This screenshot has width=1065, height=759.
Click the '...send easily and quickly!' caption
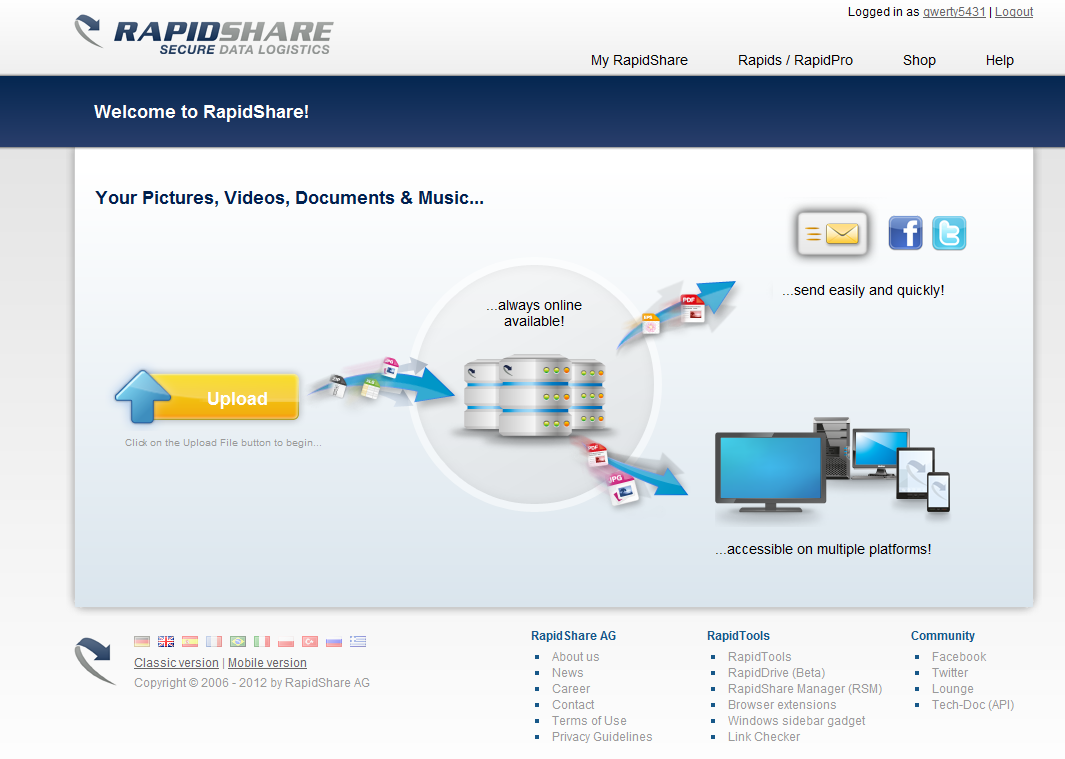click(x=863, y=290)
